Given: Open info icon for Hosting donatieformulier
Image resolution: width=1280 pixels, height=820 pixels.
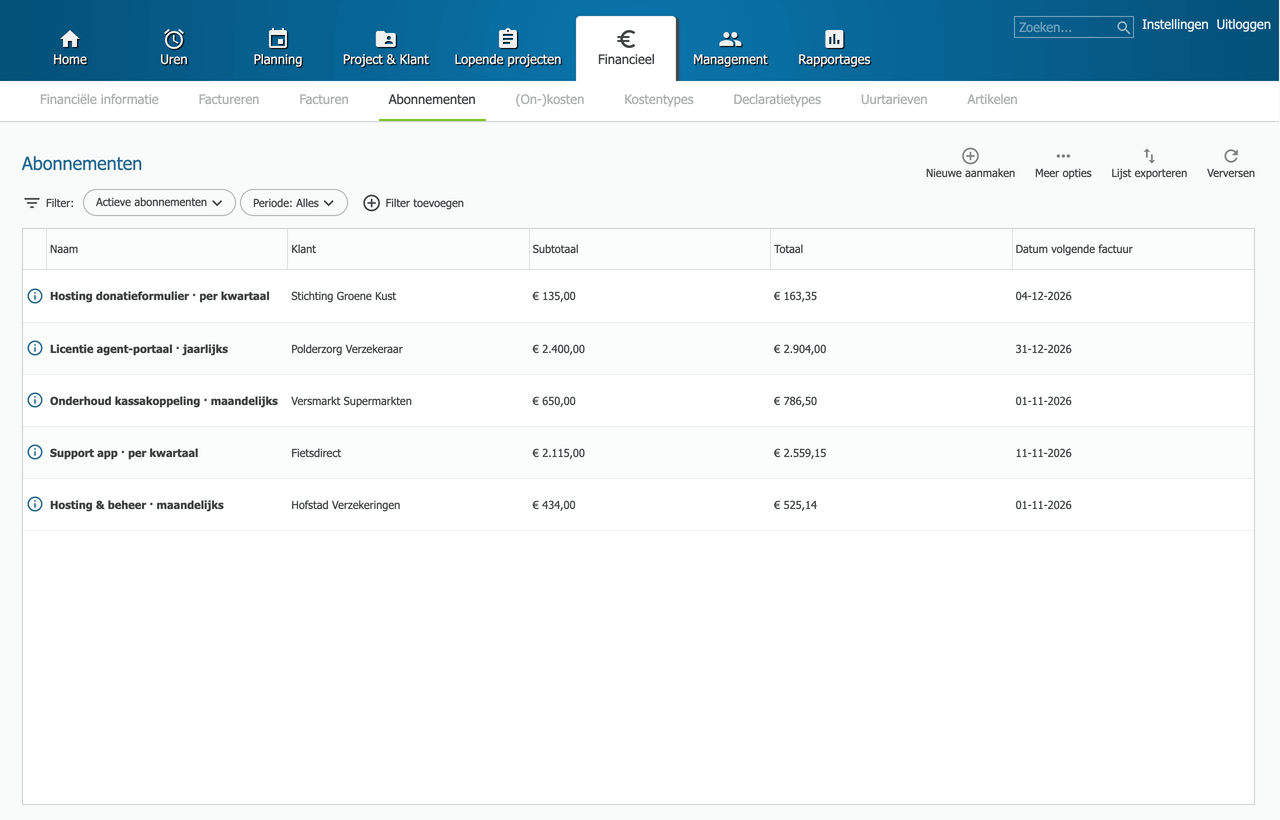Looking at the screenshot, I should (35, 296).
